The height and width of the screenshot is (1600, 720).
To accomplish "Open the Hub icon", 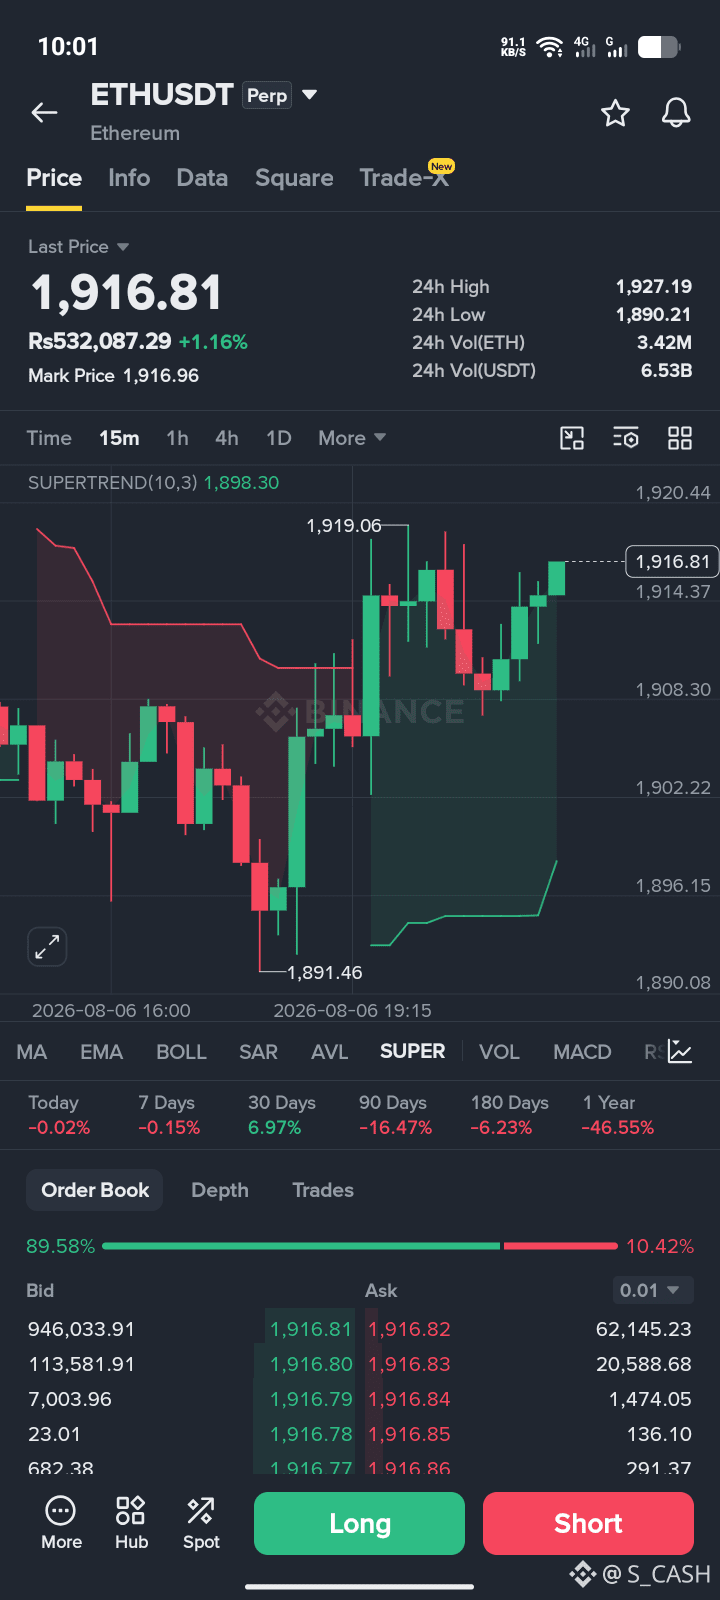I will pos(131,1523).
